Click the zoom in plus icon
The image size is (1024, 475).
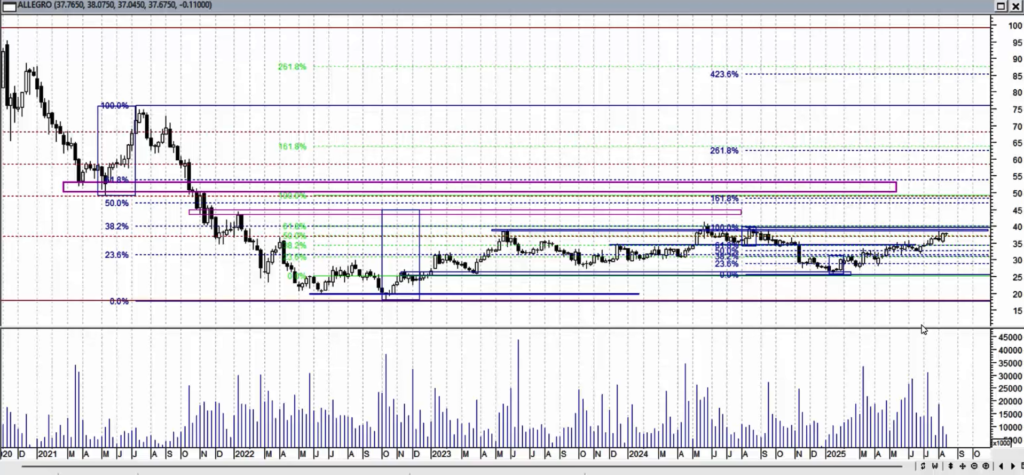click(985, 466)
